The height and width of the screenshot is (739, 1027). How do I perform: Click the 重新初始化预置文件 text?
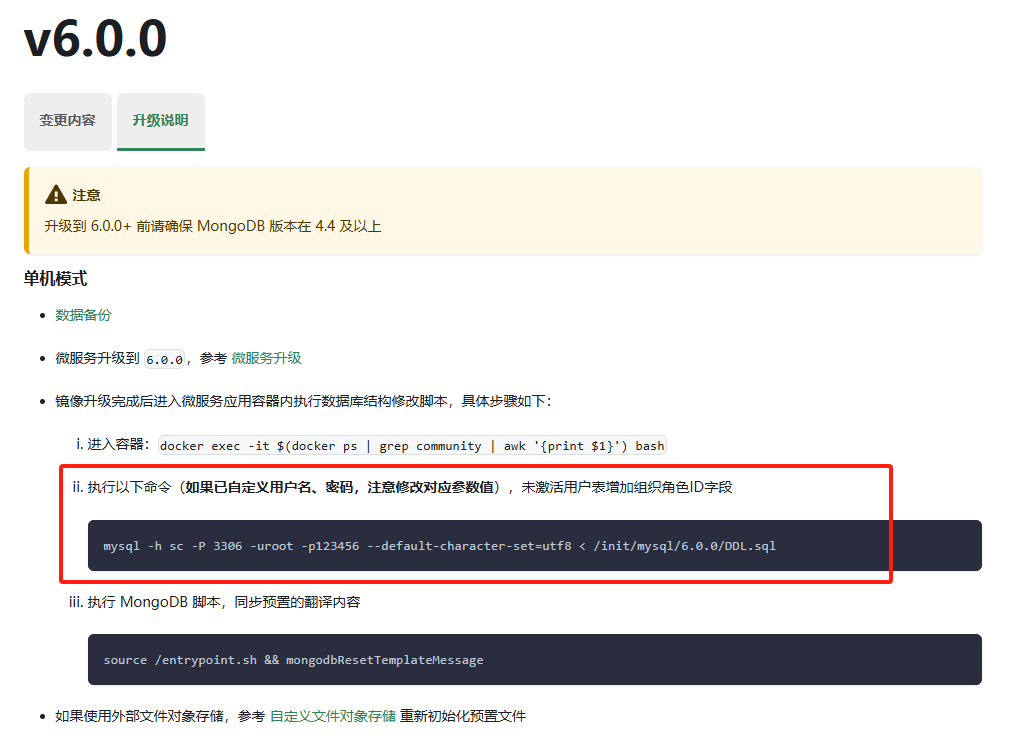tap(463, 716)
